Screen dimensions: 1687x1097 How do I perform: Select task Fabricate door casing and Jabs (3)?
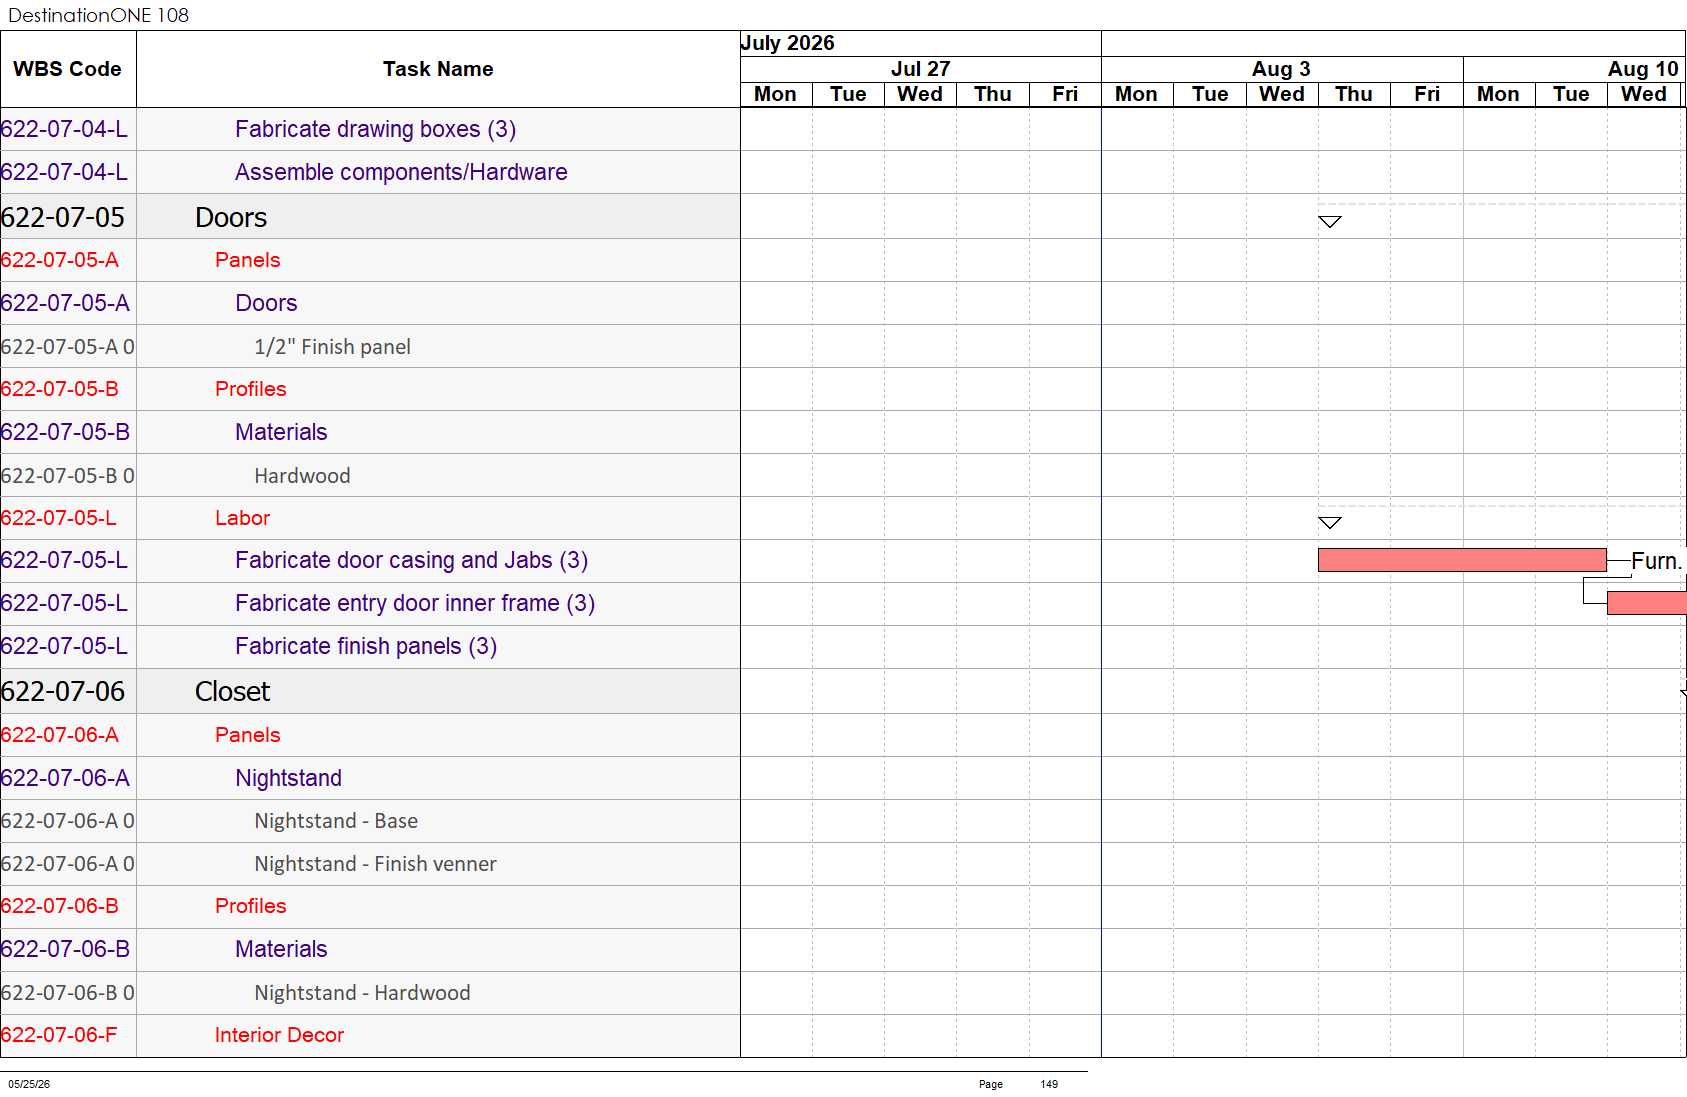point(411,560)
